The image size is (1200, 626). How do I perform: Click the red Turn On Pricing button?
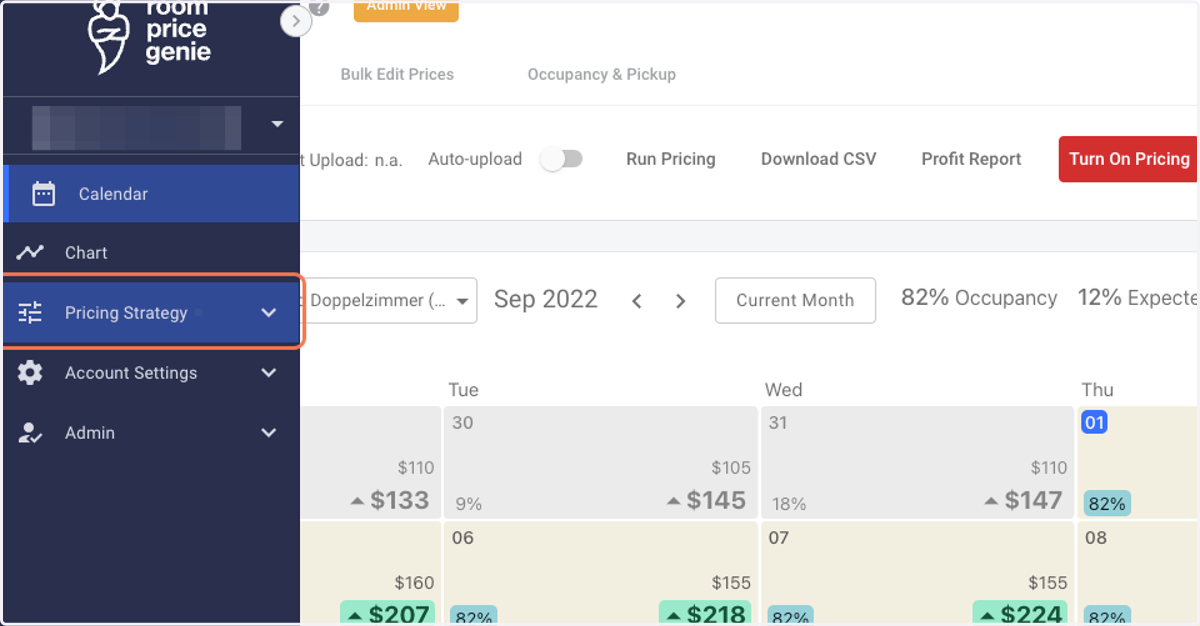coord(1129,159)
